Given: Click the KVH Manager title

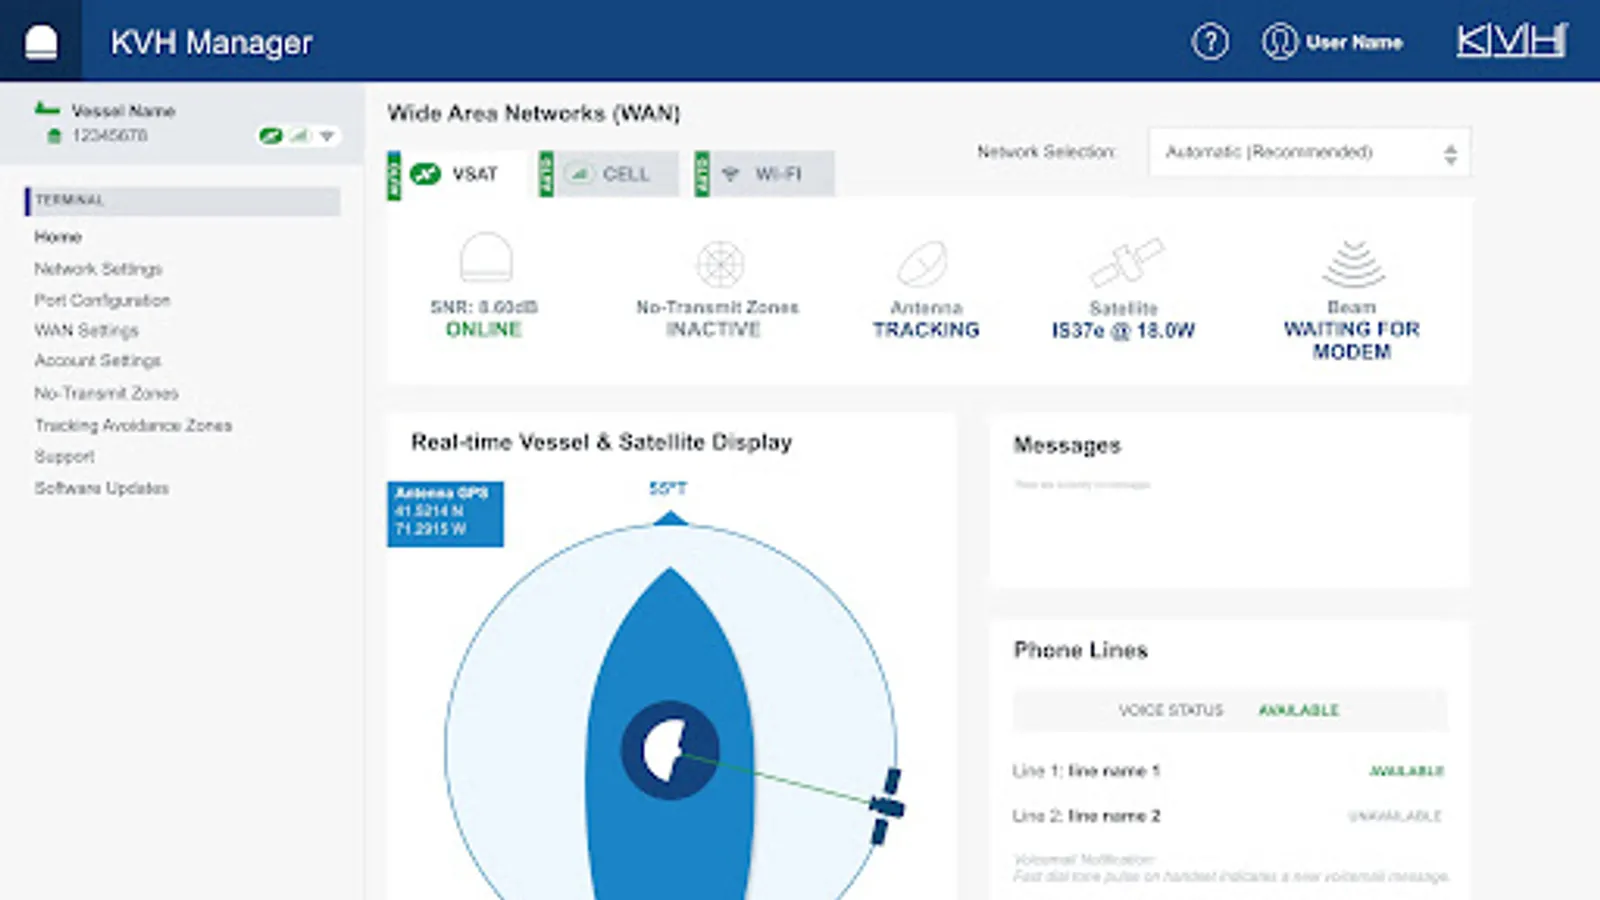Looking at the screenshot, I should tap(211, 42).
